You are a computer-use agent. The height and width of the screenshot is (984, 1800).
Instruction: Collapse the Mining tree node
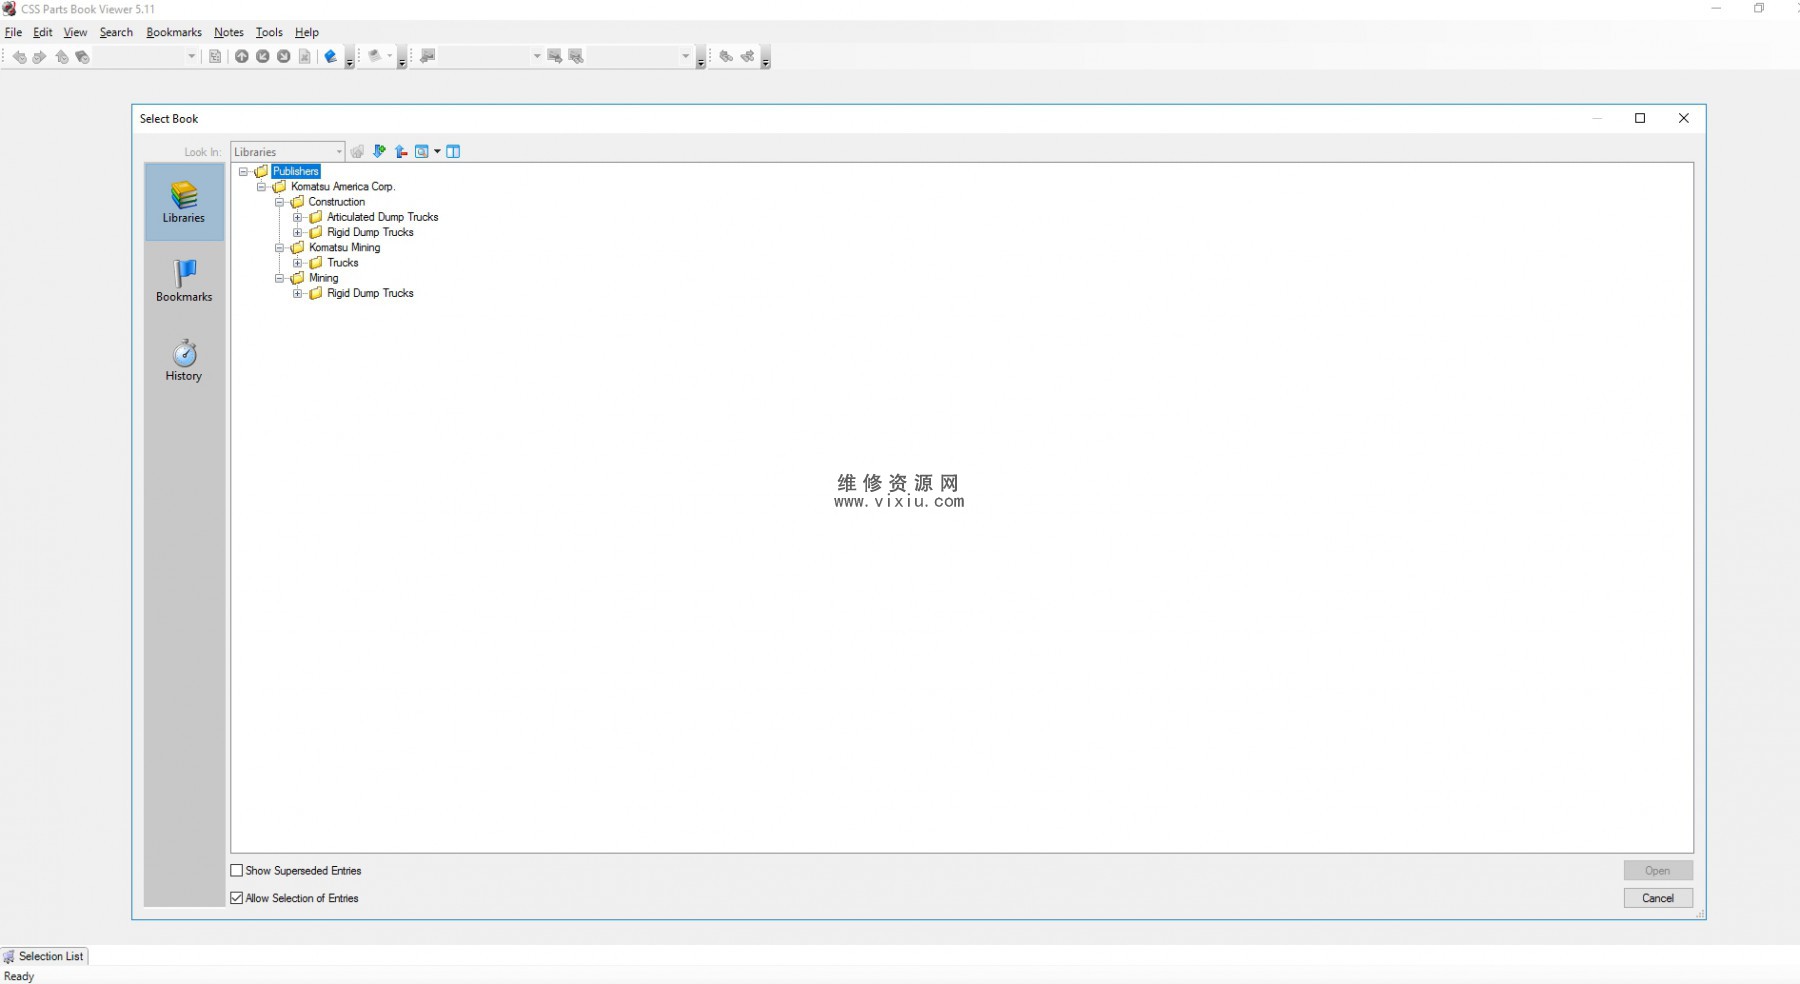click(x=279, y=278)
